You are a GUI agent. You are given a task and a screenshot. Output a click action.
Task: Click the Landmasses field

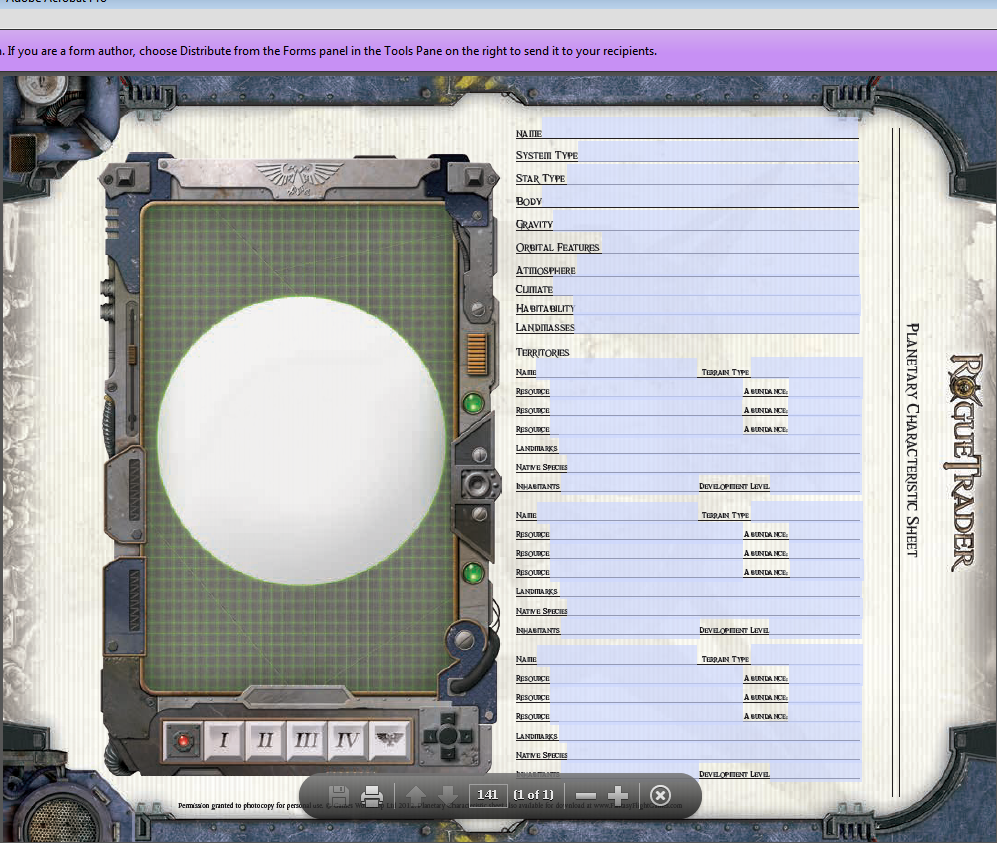[x=717, y=325]
